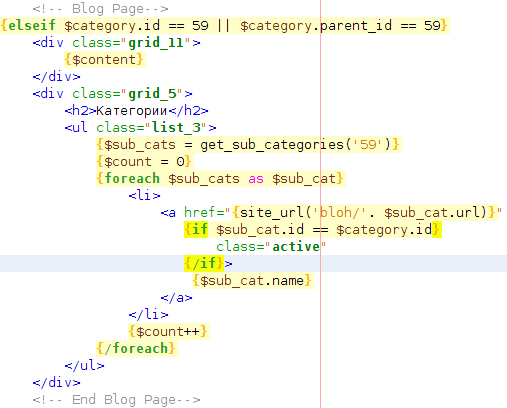The height and width of the screenshot is (408, 507).
Task: Click the 'End Blog Page' comment
Action: (116, 400)
